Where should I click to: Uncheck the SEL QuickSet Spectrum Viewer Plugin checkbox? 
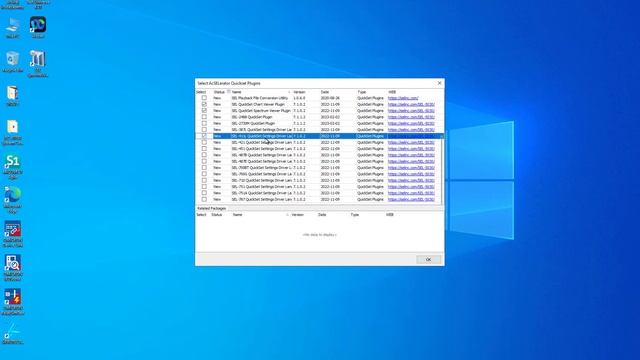[x=204, y=111]
